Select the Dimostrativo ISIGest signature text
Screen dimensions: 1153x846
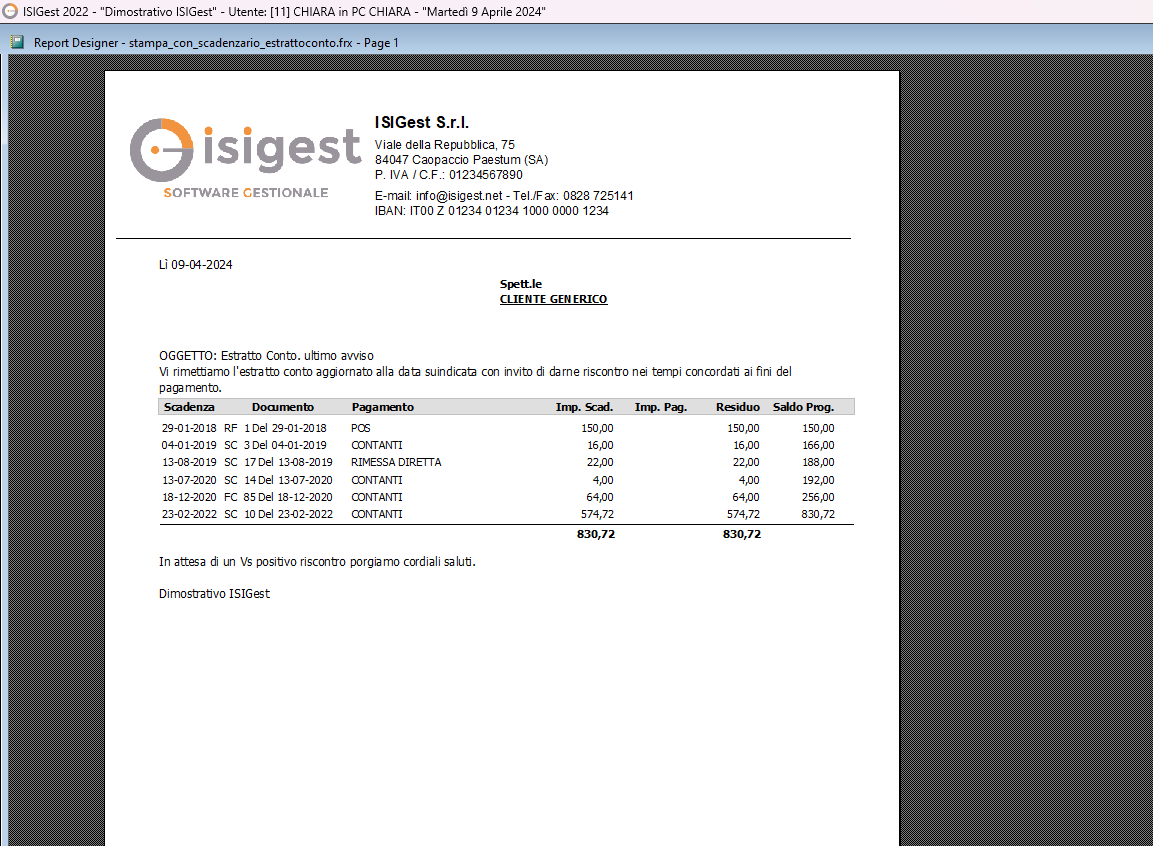click(214, 593)
